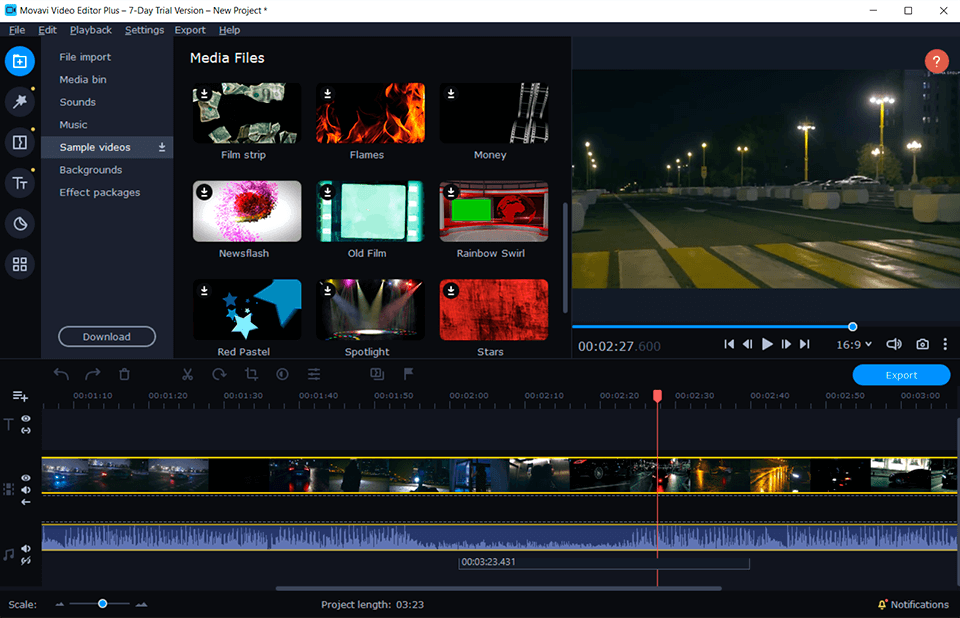Open the three-dot player options menu
Screen dimensions: 960x618
[946, 344]
